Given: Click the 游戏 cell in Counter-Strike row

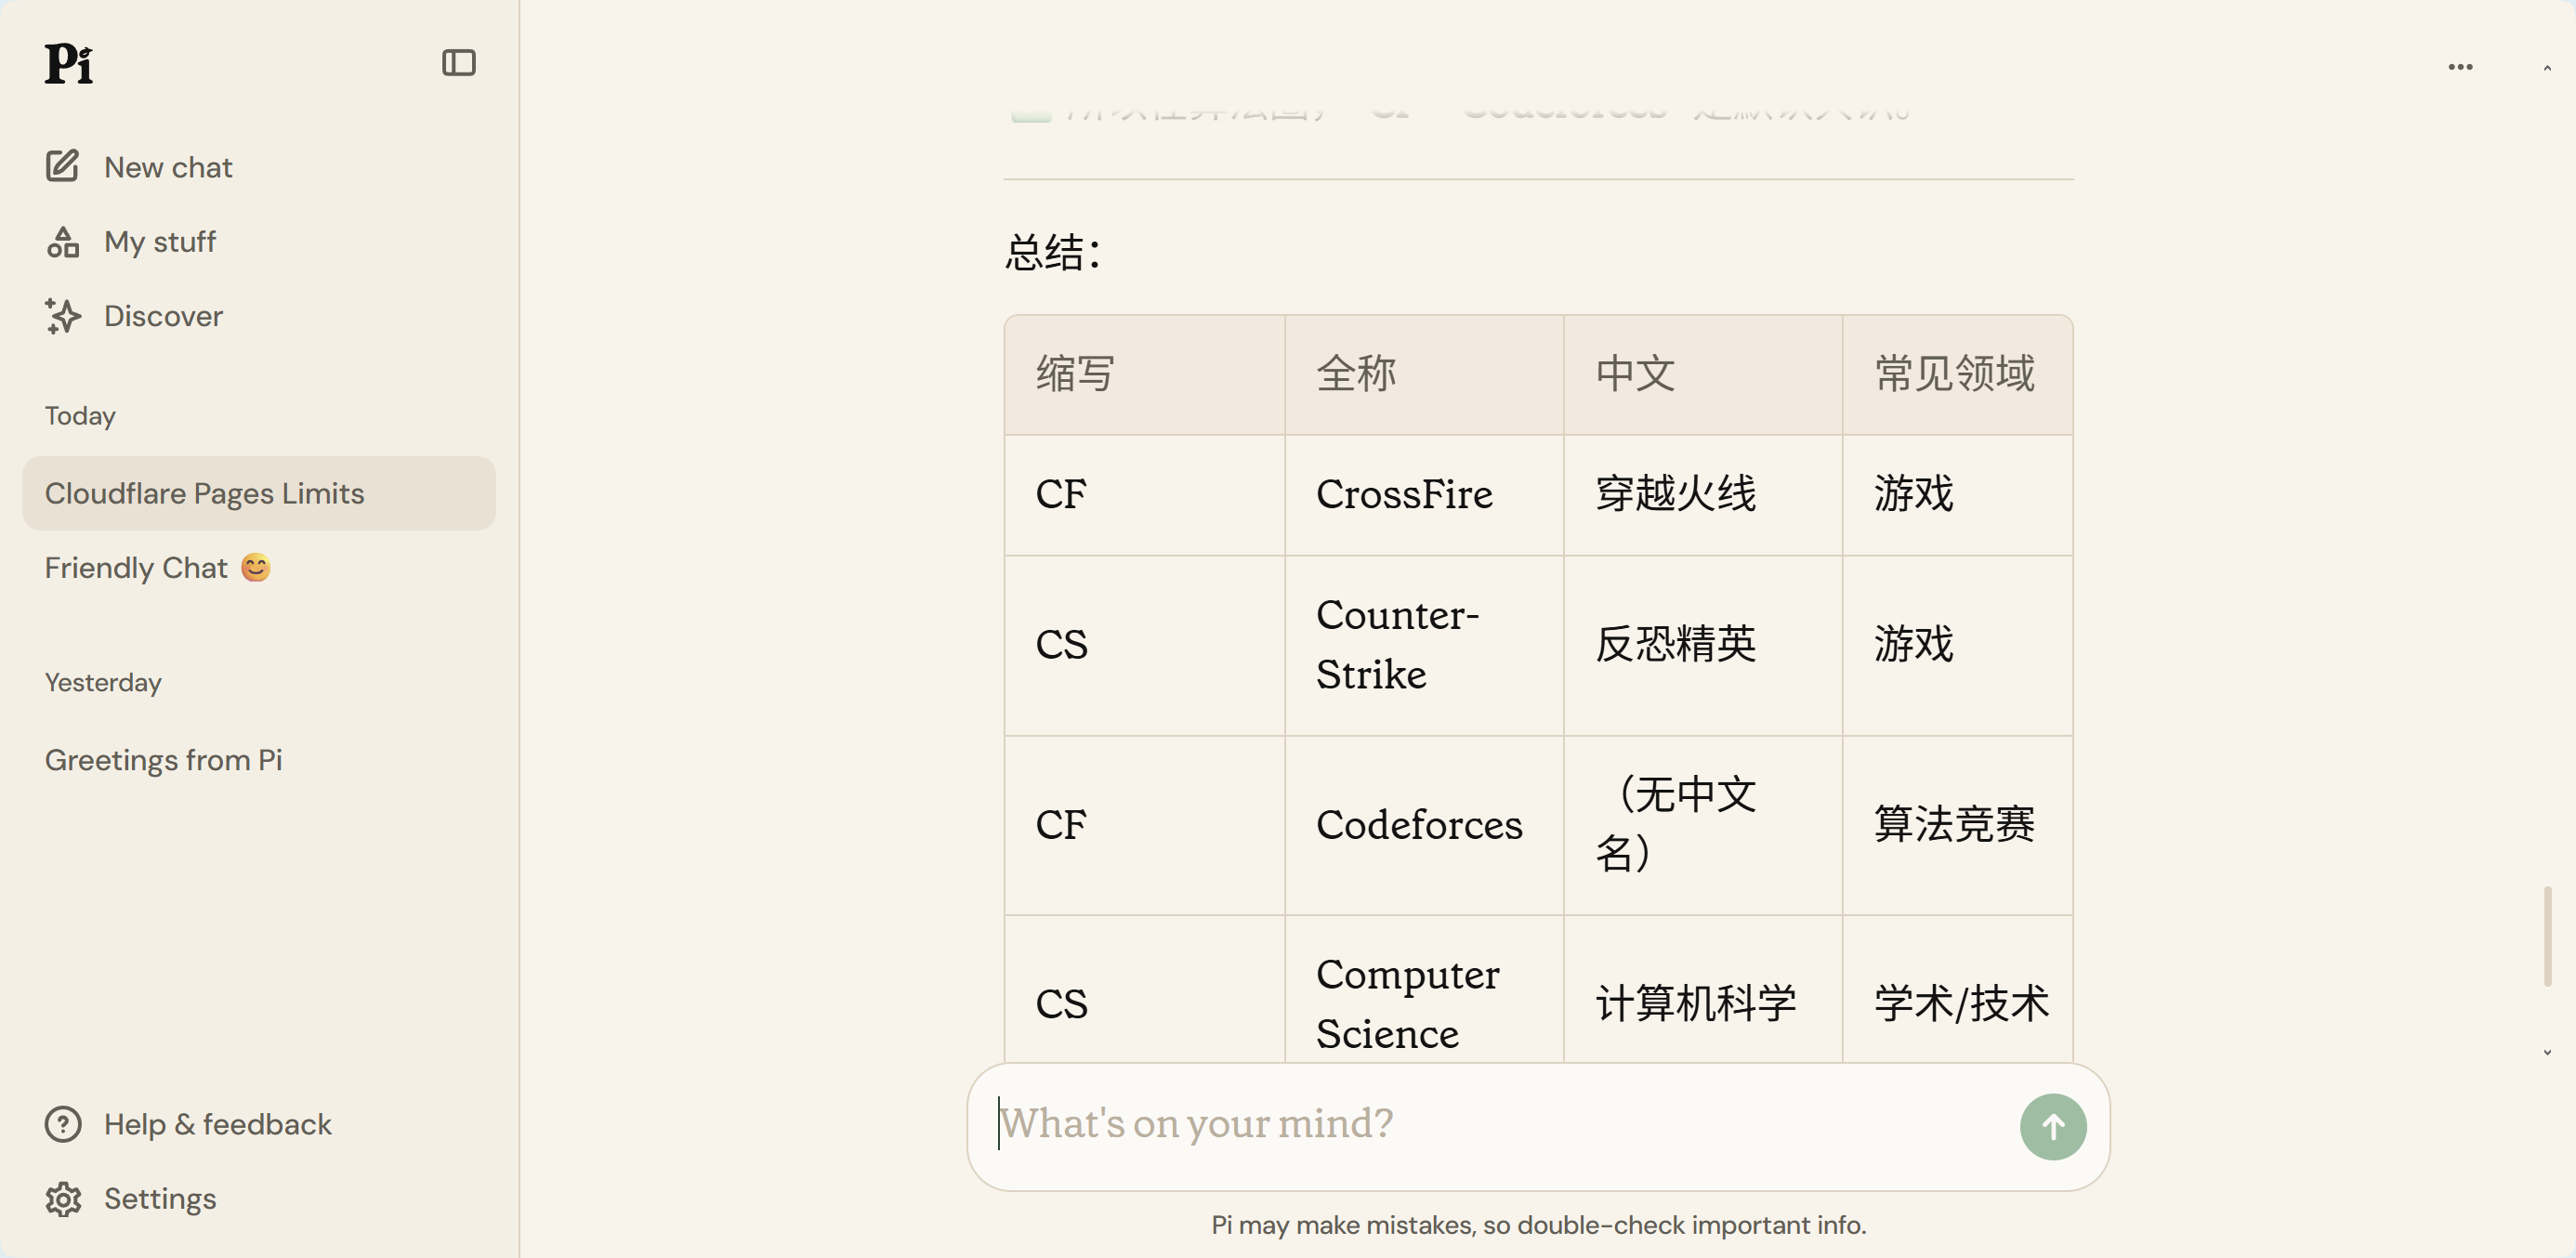Looking at the screenshot, I should (x=1957, y=645).
